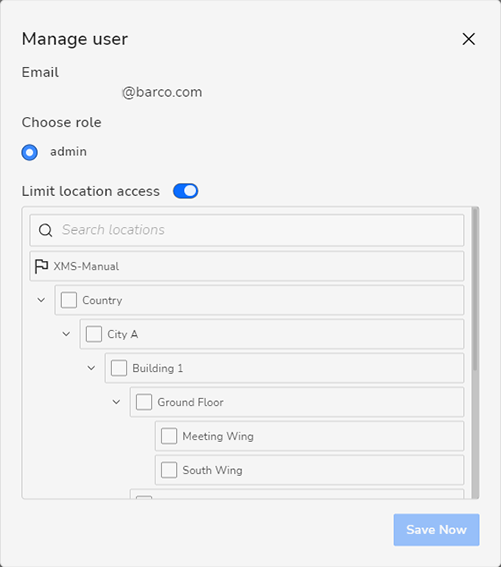The image size is (501, 567).
Task: Check the Country checkbox
Action: 69,300
